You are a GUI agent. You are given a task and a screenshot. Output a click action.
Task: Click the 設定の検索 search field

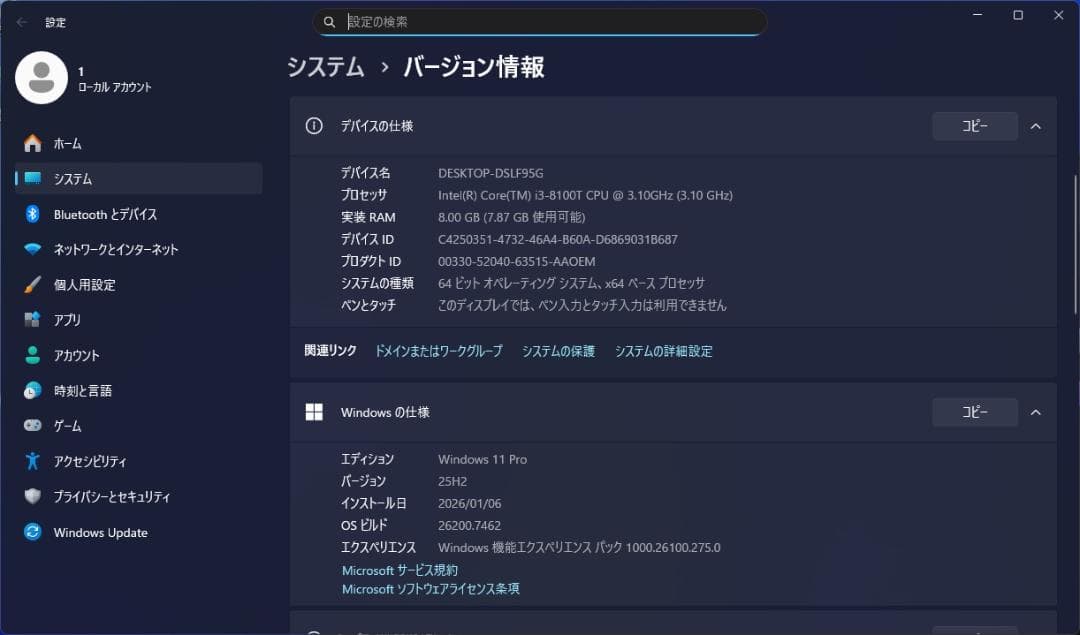coord(540,21)
